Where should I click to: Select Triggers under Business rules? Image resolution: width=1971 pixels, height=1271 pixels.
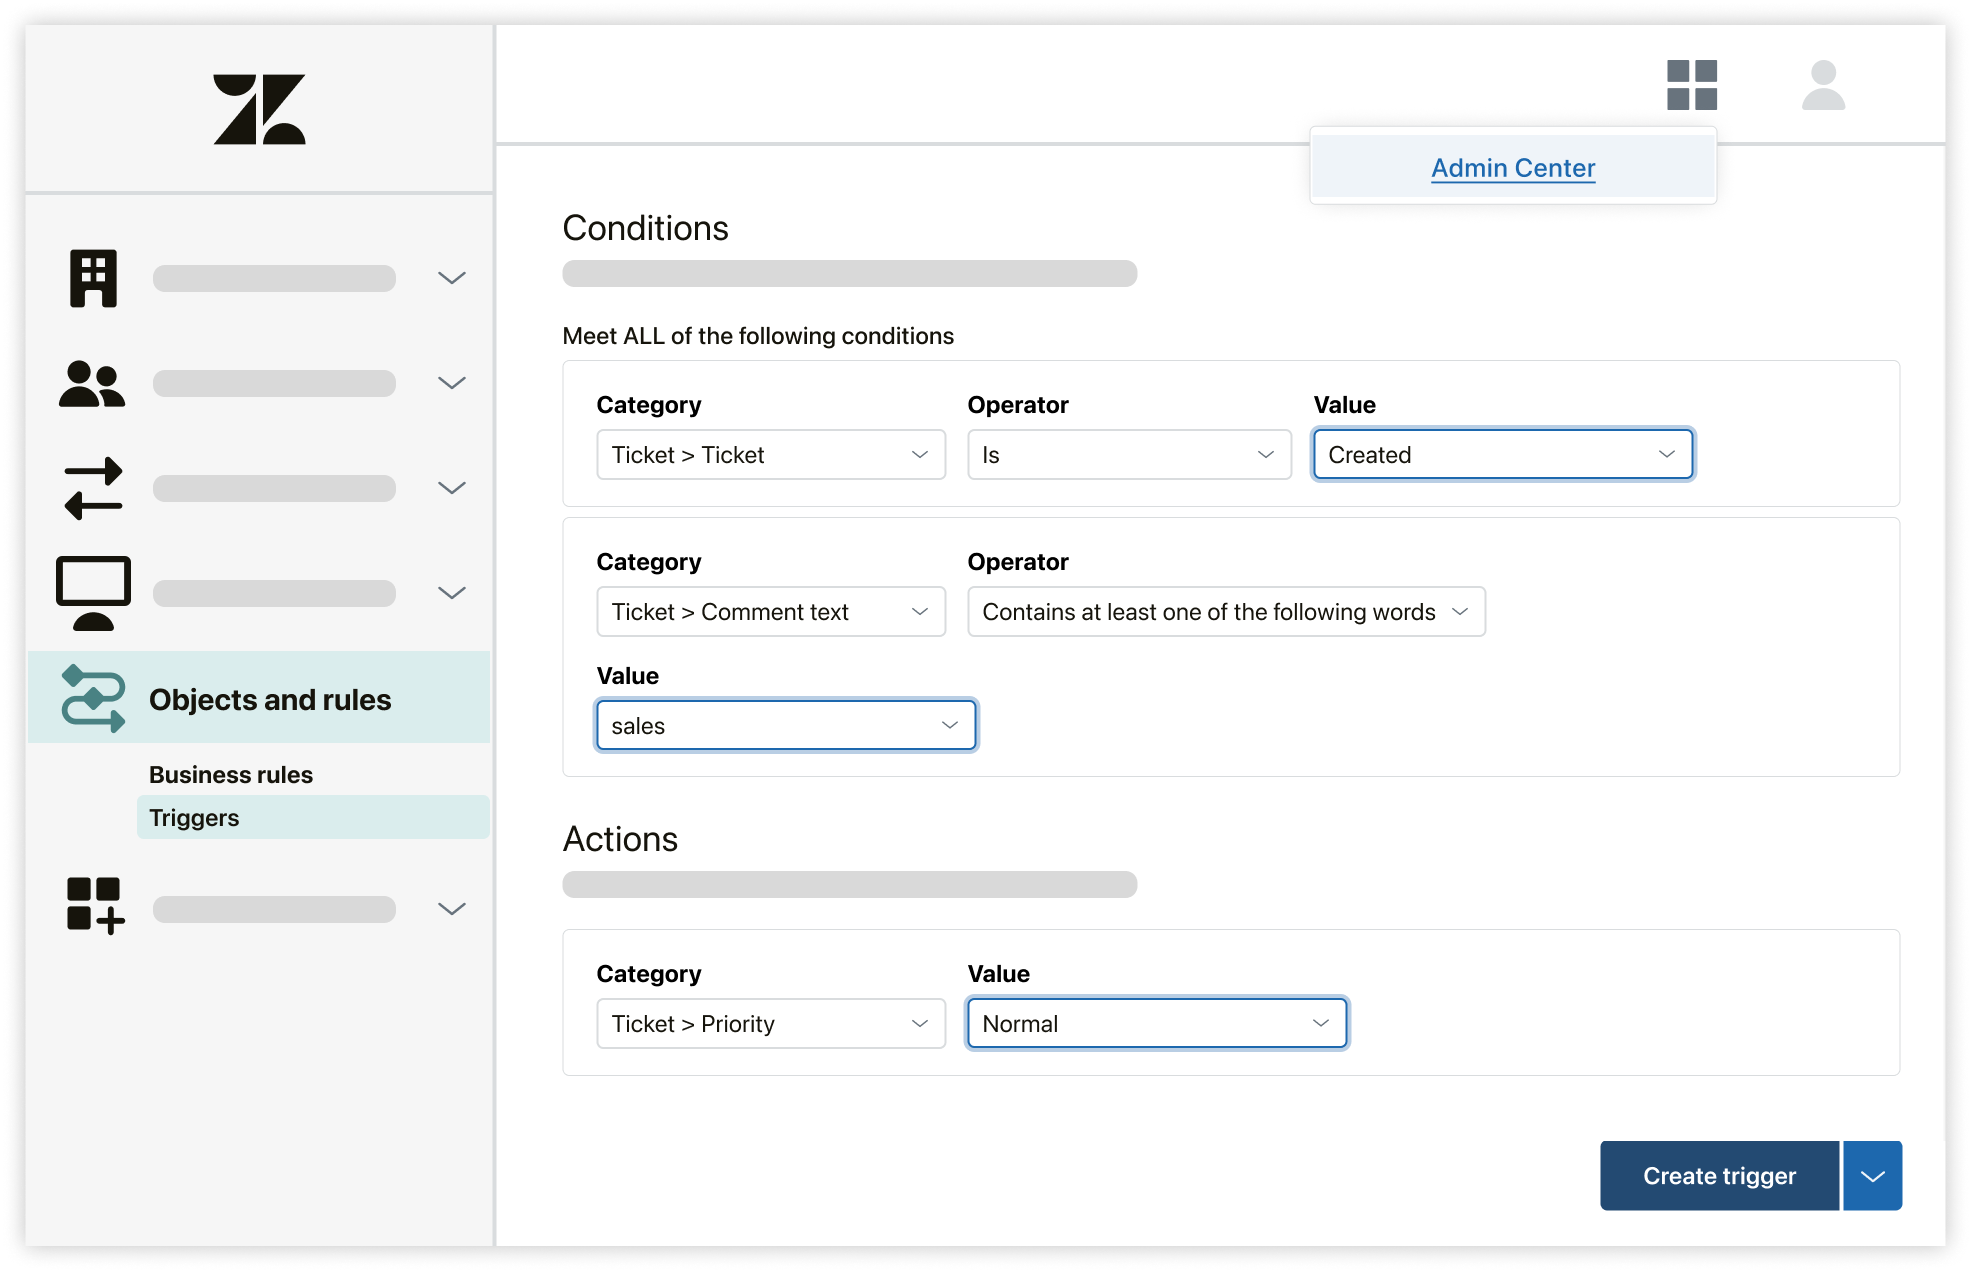195,817
